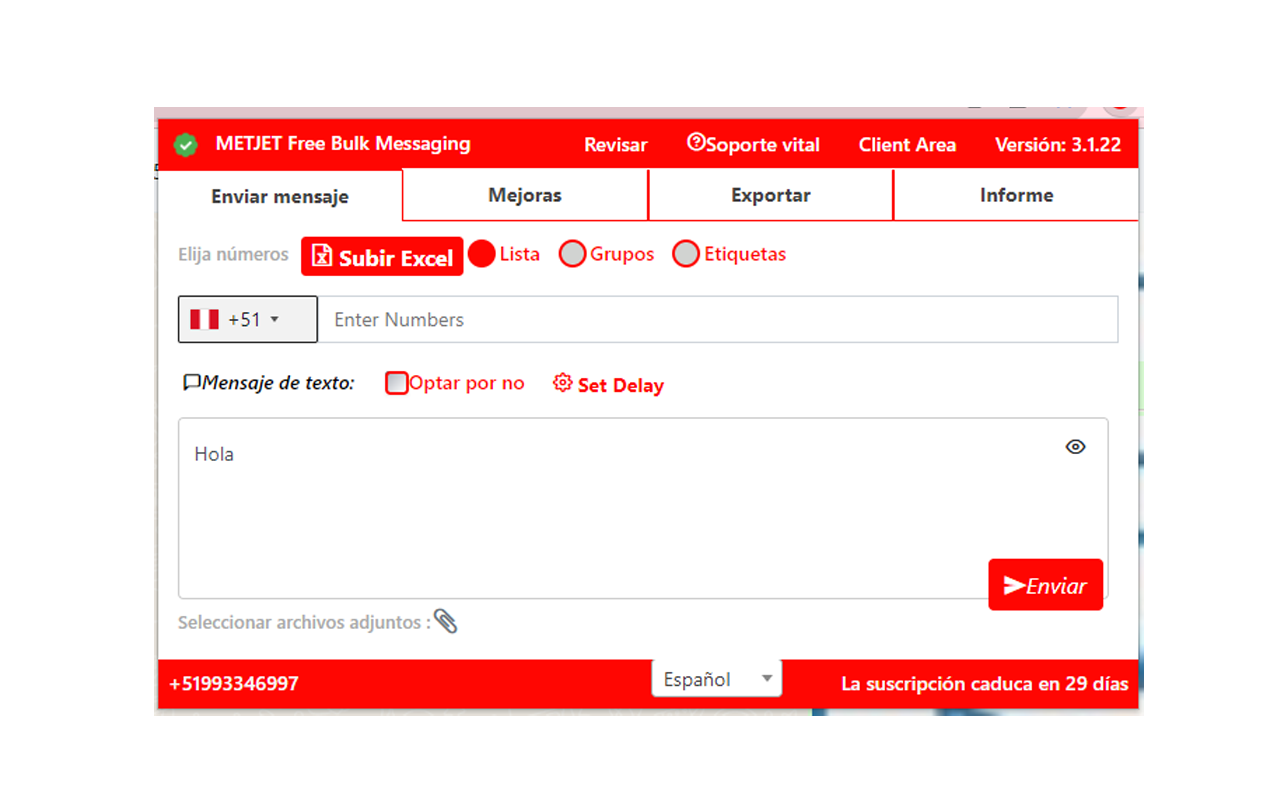Click the paperclip to attach files
1280x800 pixels.
(447, 621)
